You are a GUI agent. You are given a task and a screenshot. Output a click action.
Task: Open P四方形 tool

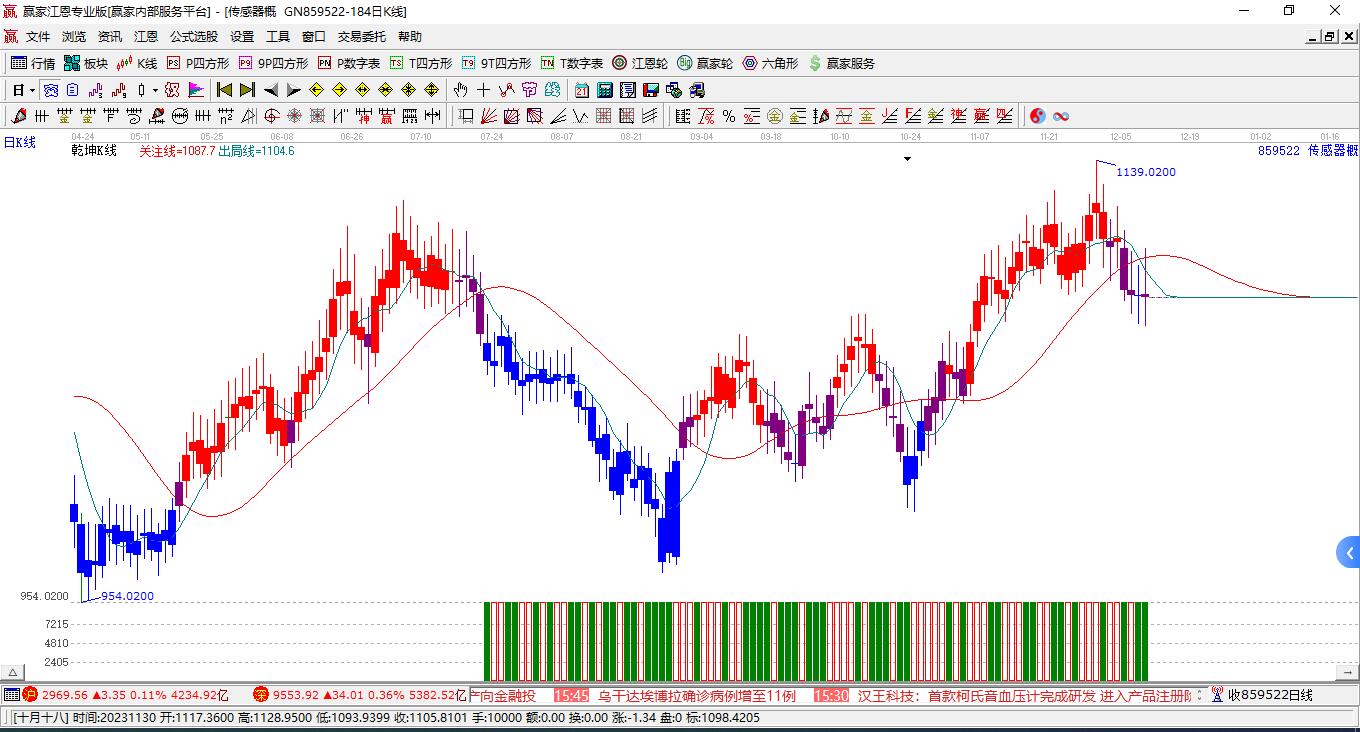198,63
